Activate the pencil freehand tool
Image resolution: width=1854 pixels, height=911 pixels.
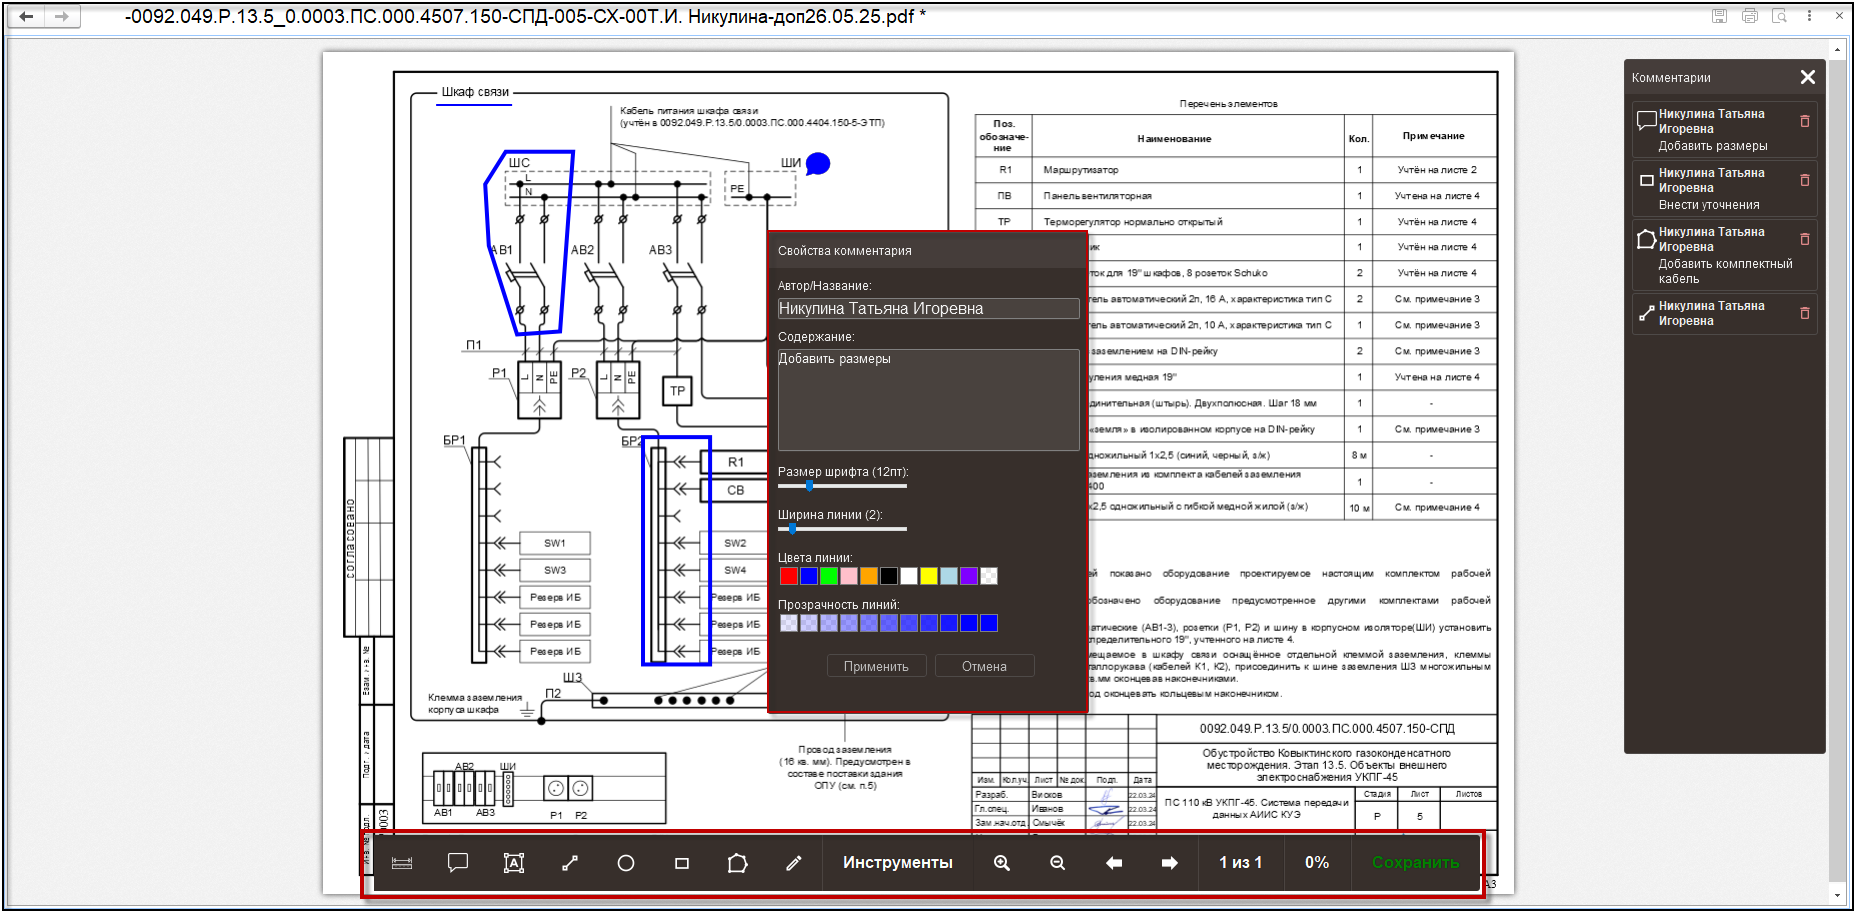[x=794, y=863]
